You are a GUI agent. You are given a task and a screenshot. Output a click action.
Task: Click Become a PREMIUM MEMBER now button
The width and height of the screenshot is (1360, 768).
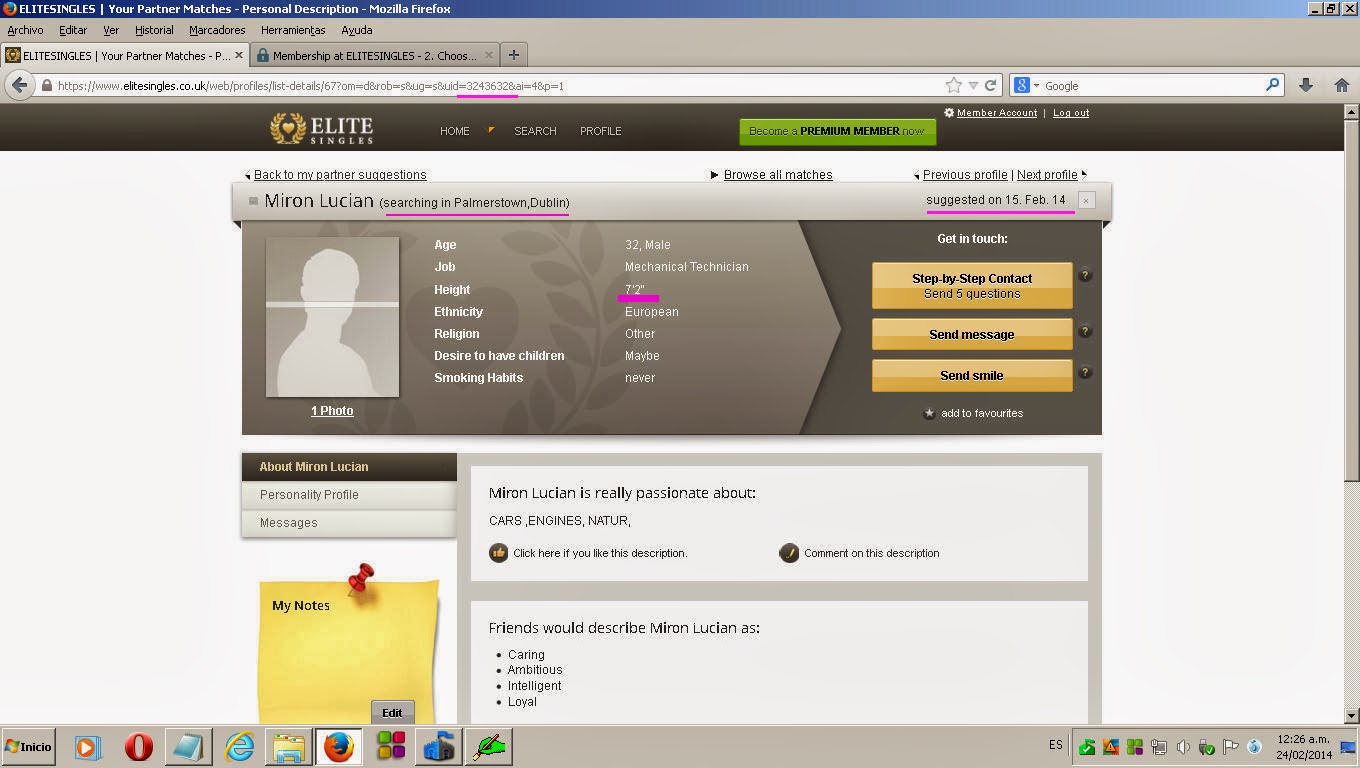click(x=837, y=131)
